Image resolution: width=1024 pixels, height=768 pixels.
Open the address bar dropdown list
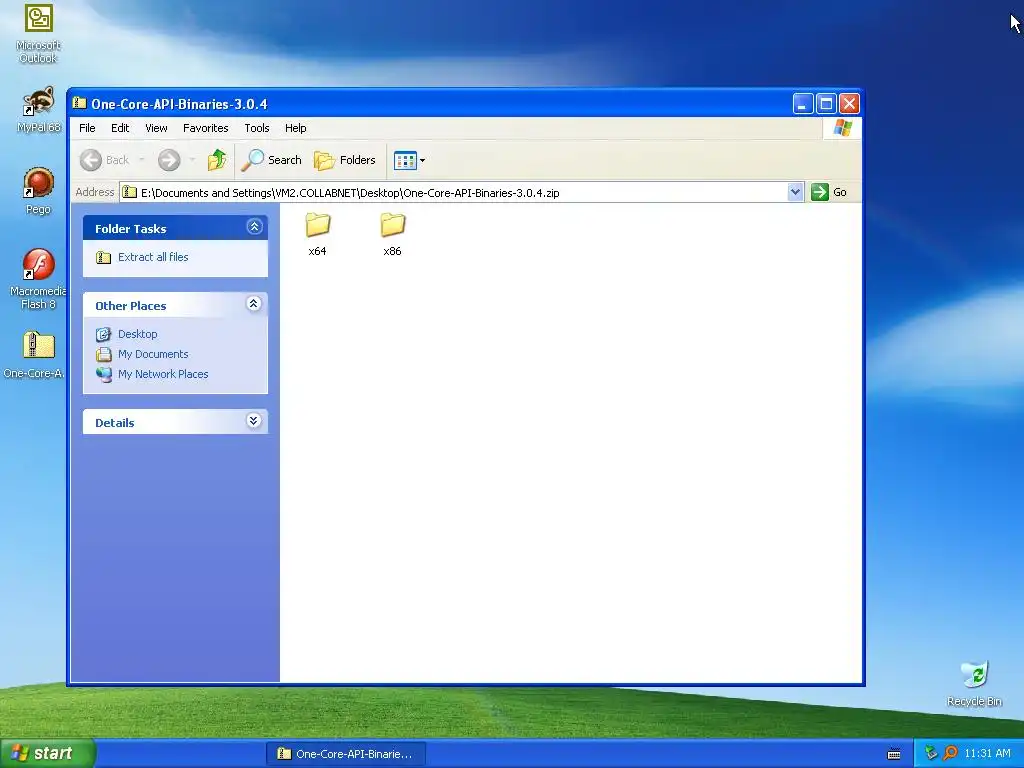pos(795,192)
